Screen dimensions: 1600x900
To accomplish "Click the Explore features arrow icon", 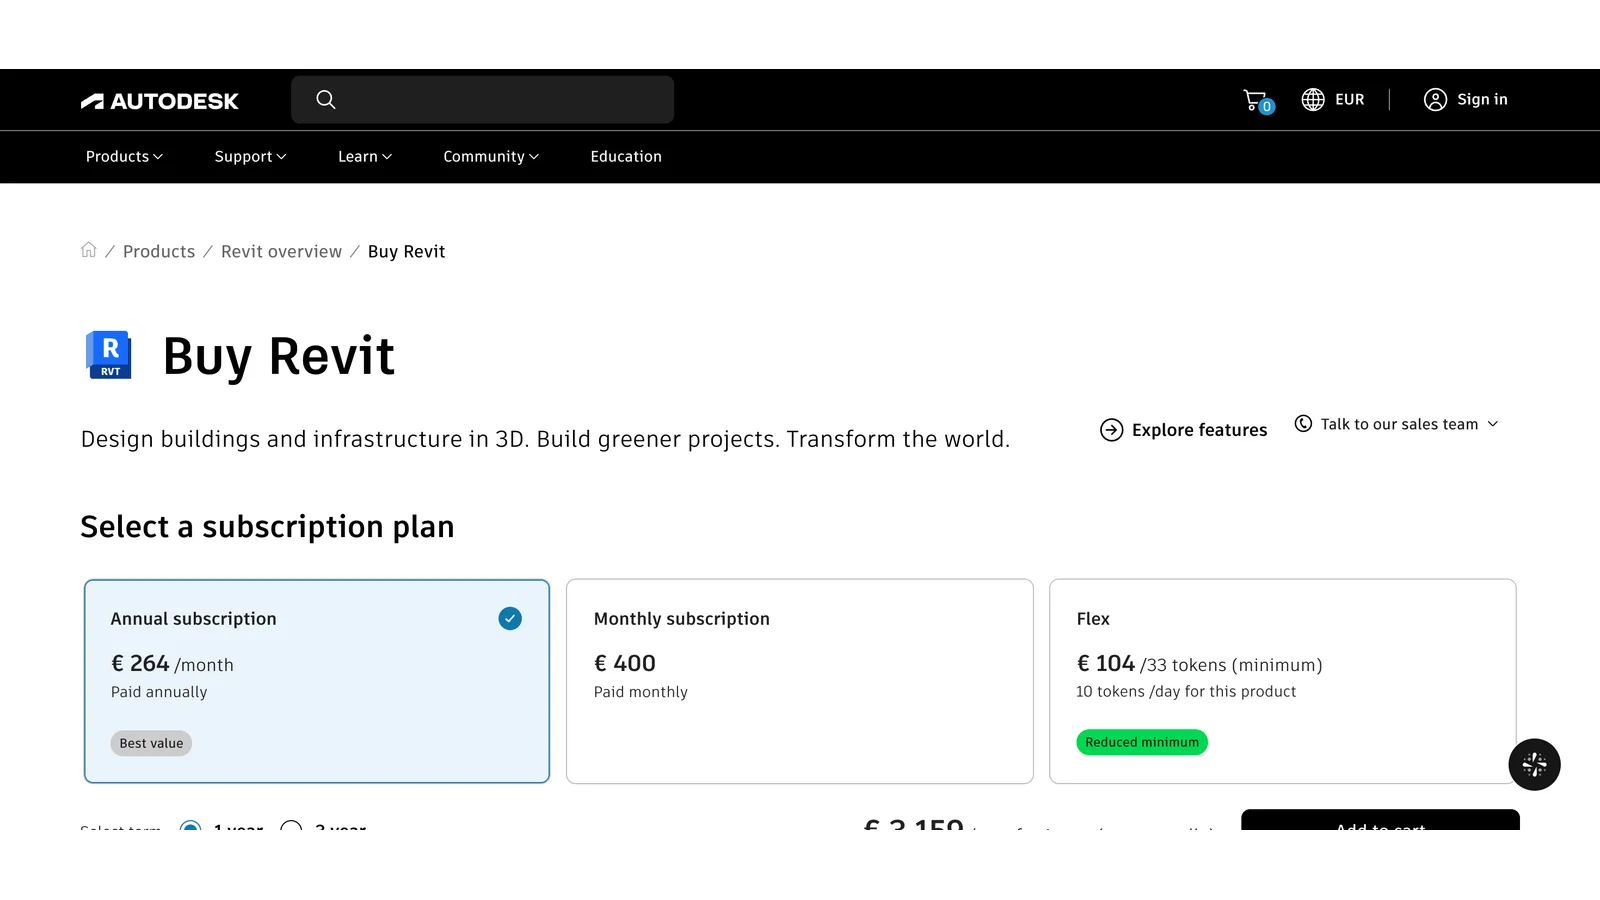I will (1111, 430).
